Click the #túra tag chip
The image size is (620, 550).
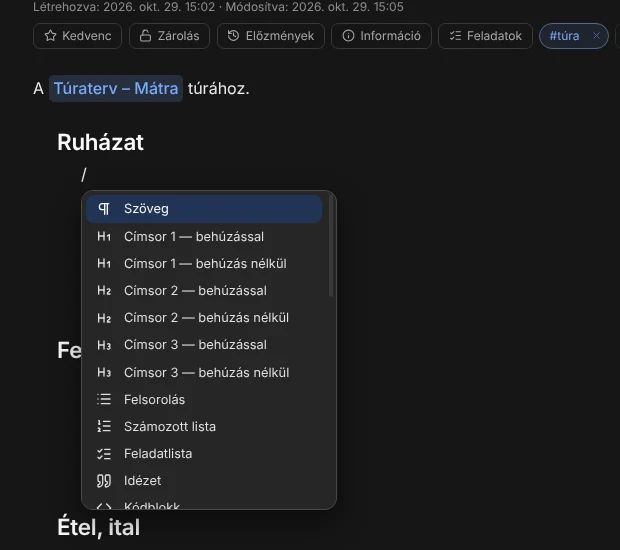coord(565,36)
